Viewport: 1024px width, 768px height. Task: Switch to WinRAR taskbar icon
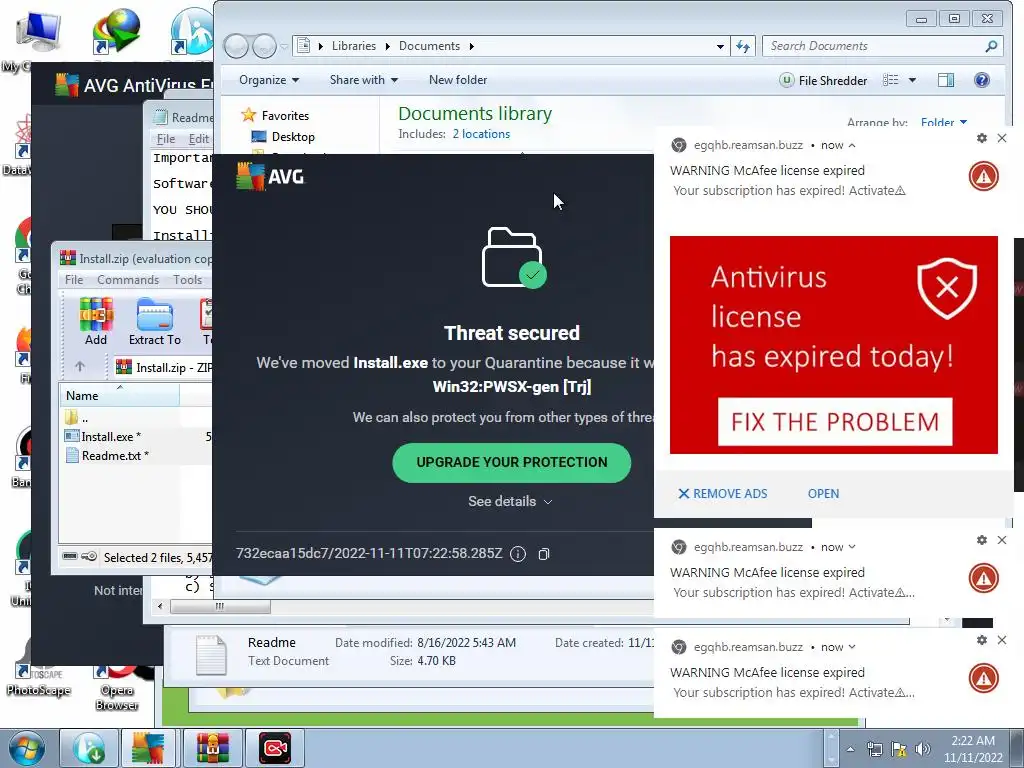[x=213, y=748]
